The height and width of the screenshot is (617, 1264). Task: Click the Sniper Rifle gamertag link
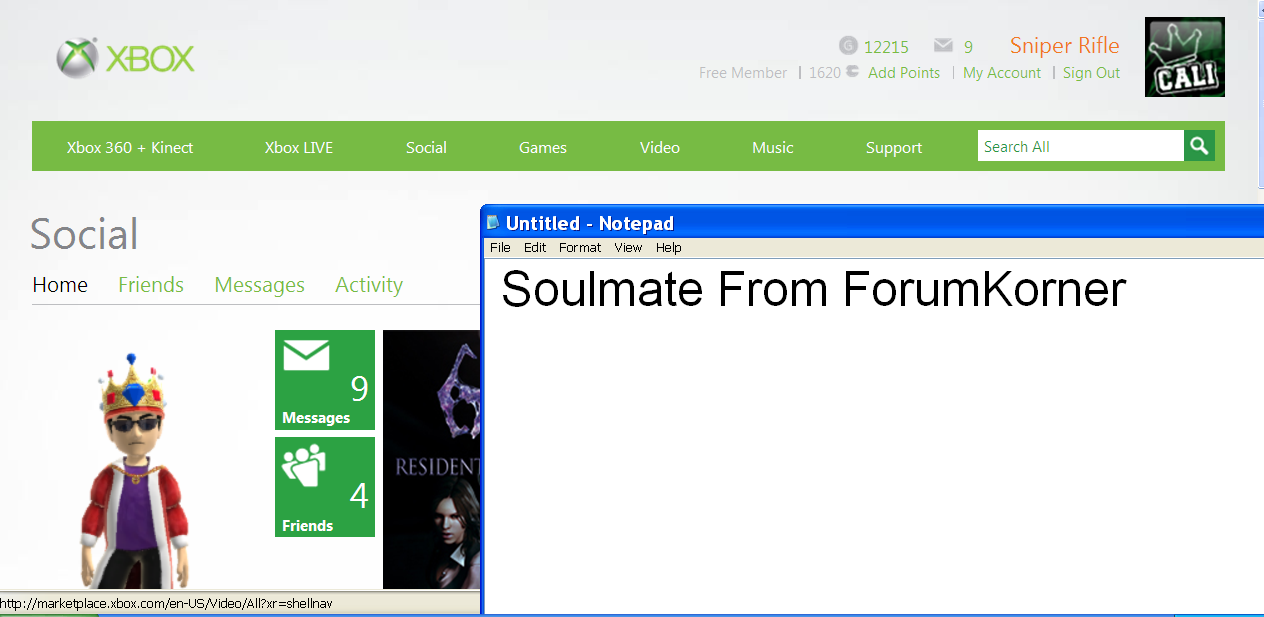click(x=1065, y=46)
